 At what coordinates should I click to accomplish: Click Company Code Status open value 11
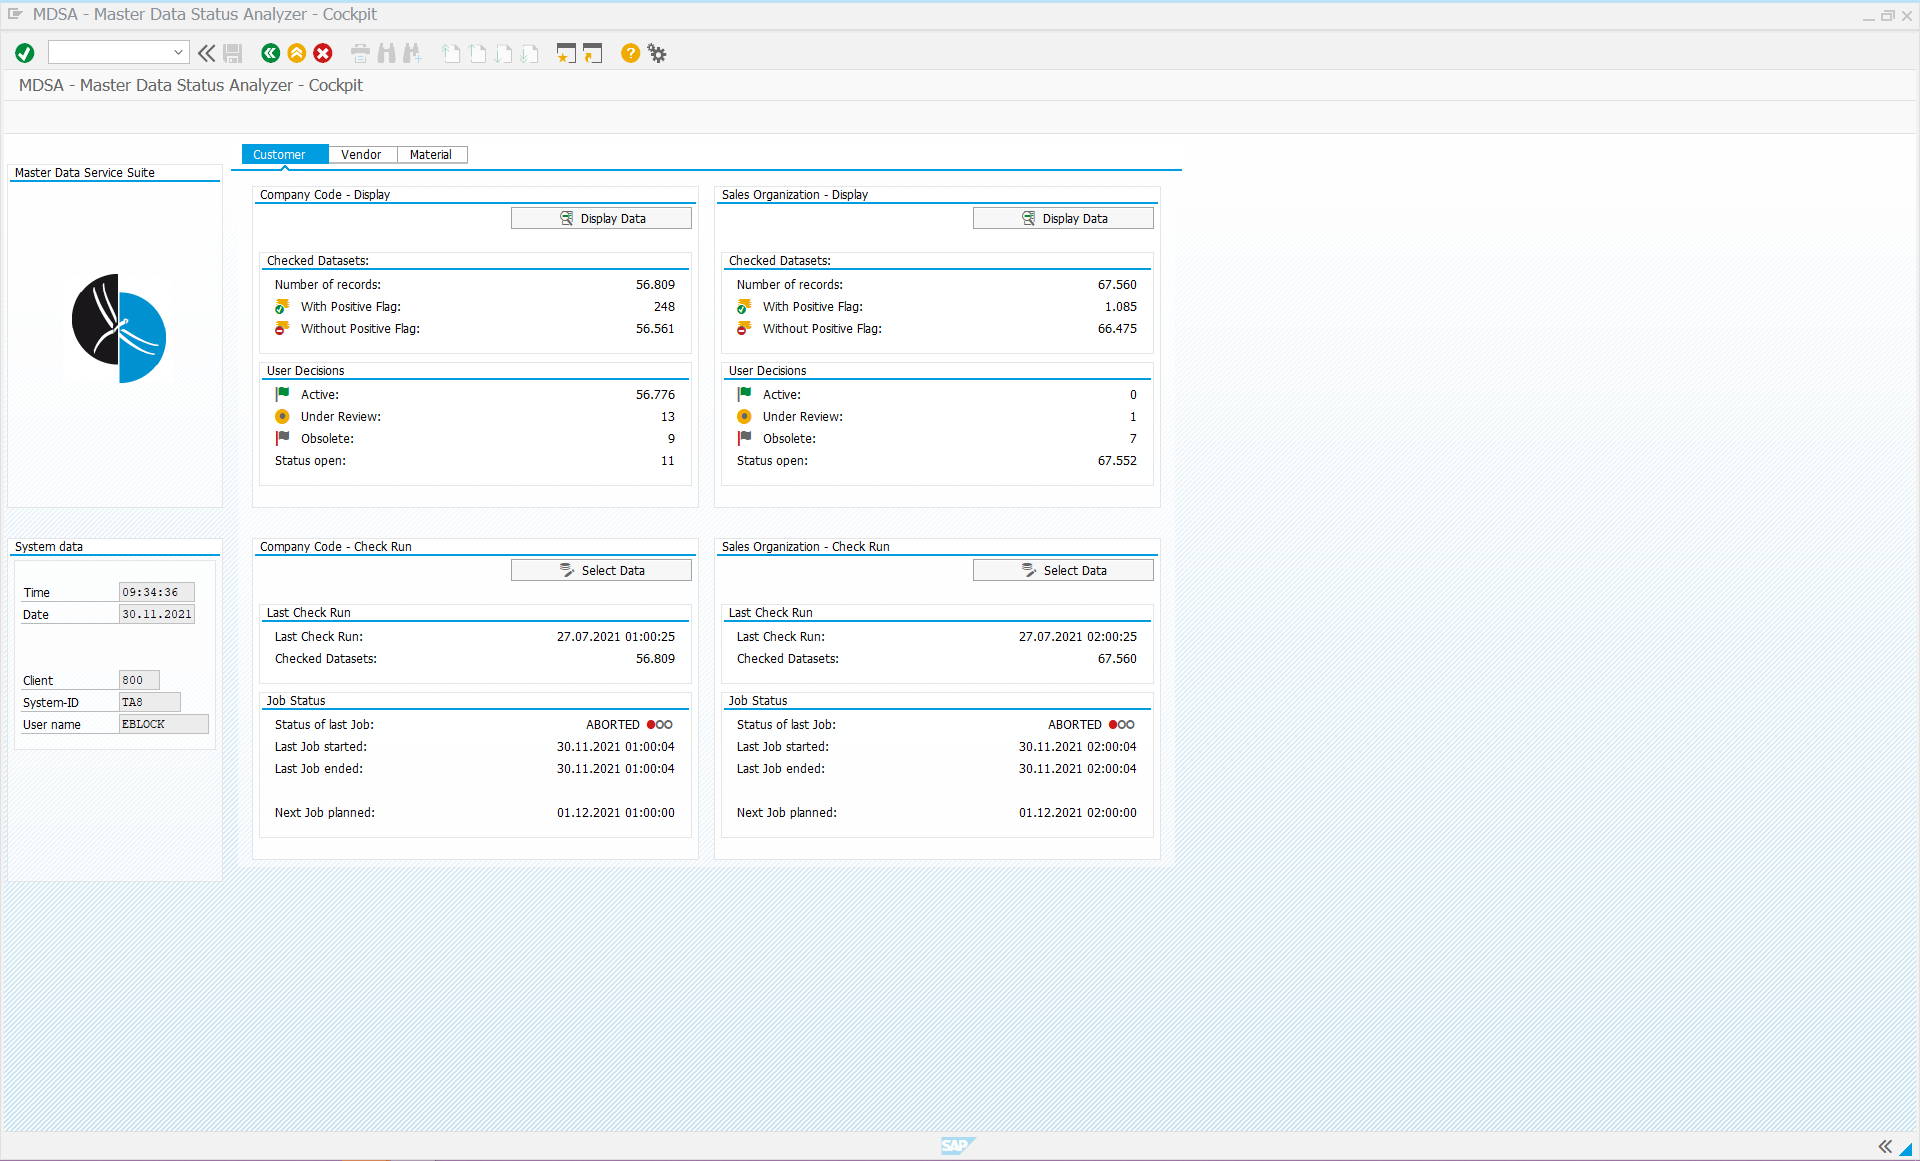(x=667, y=461)
